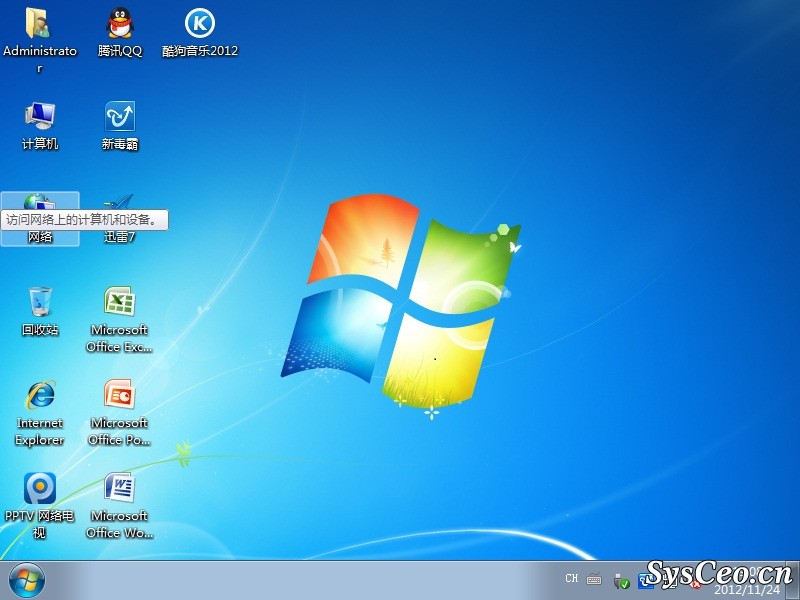
Task: Click the Show Desktop strip at taskbar end
Action: pyautogui.click(x=795, y=581)
